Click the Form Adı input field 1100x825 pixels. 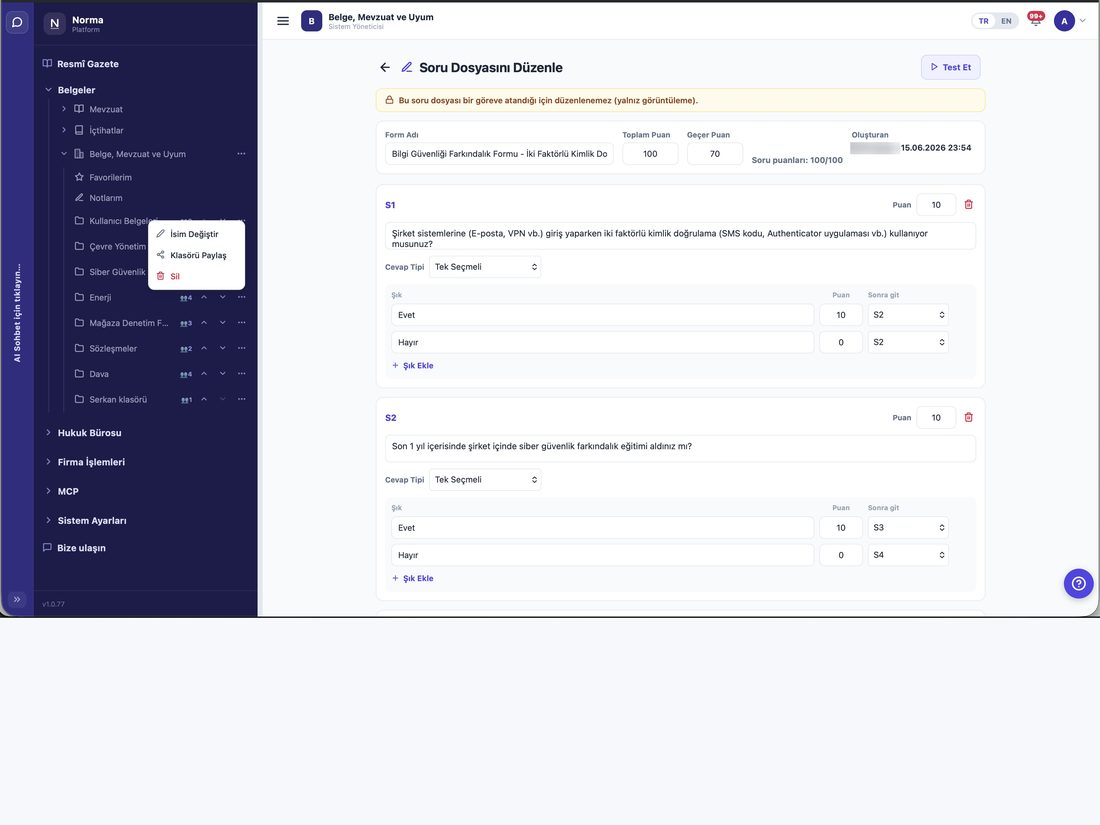tap(499, 154)
